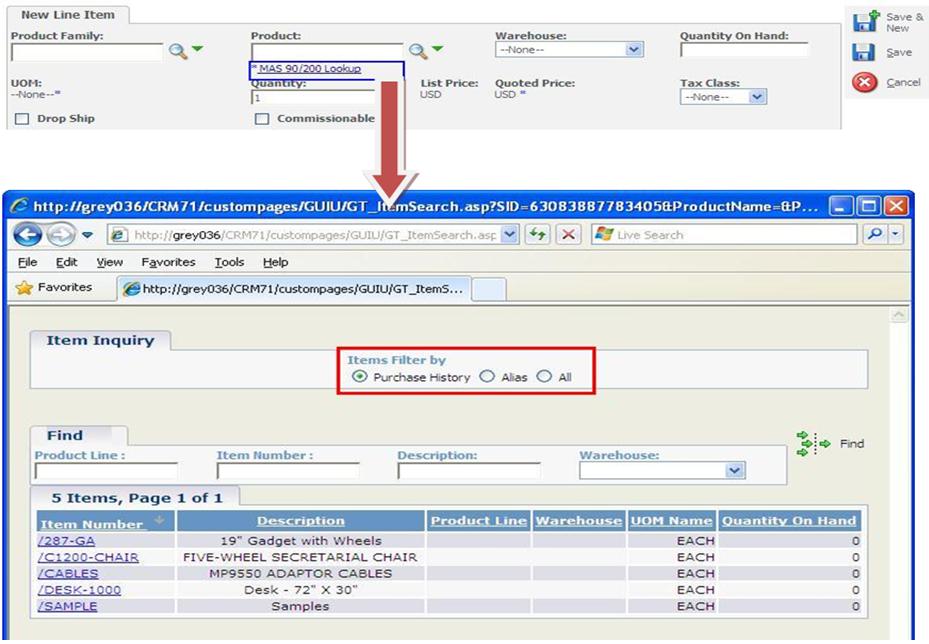Open the Warehouse dropdown in Find panel
This screenshot has width=929, height=644.
pos(662,470)
